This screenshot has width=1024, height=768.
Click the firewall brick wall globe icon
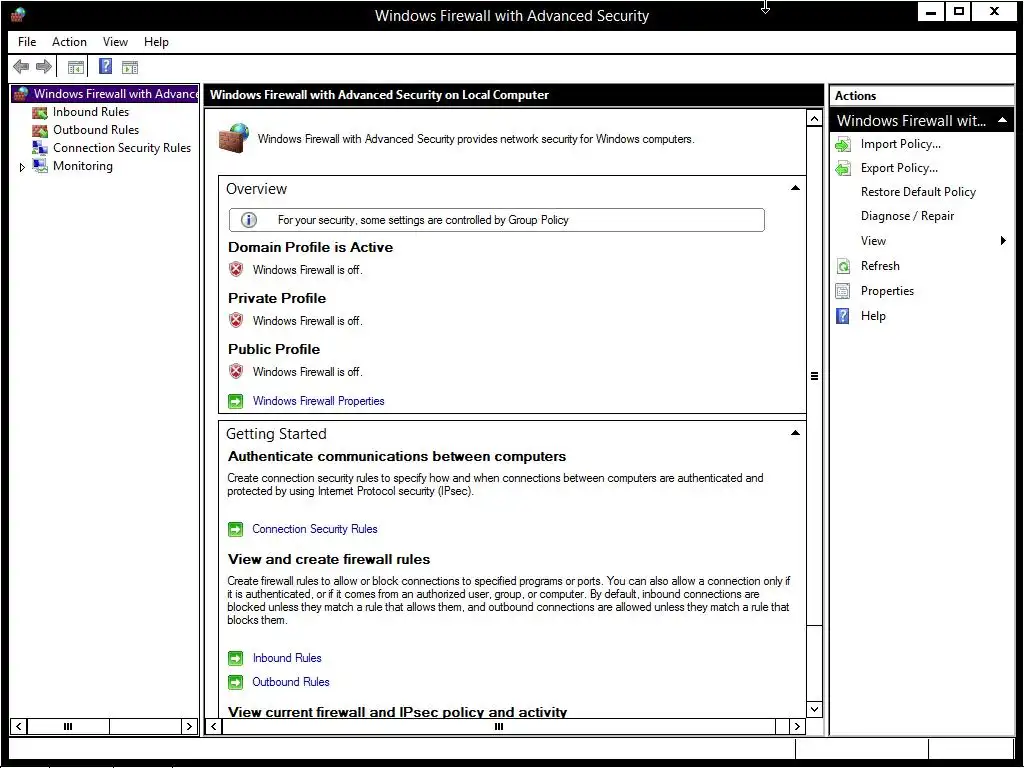coord(234,138)
